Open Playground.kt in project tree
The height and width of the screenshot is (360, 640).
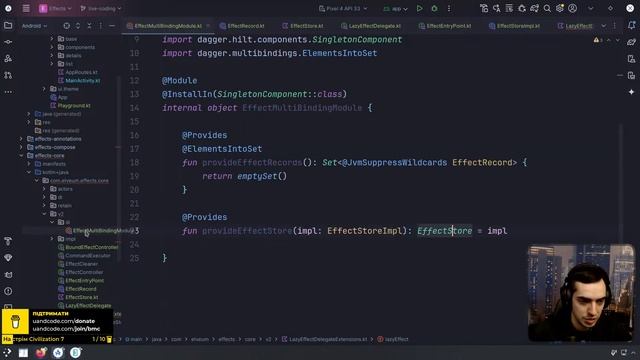click(74, 105)
